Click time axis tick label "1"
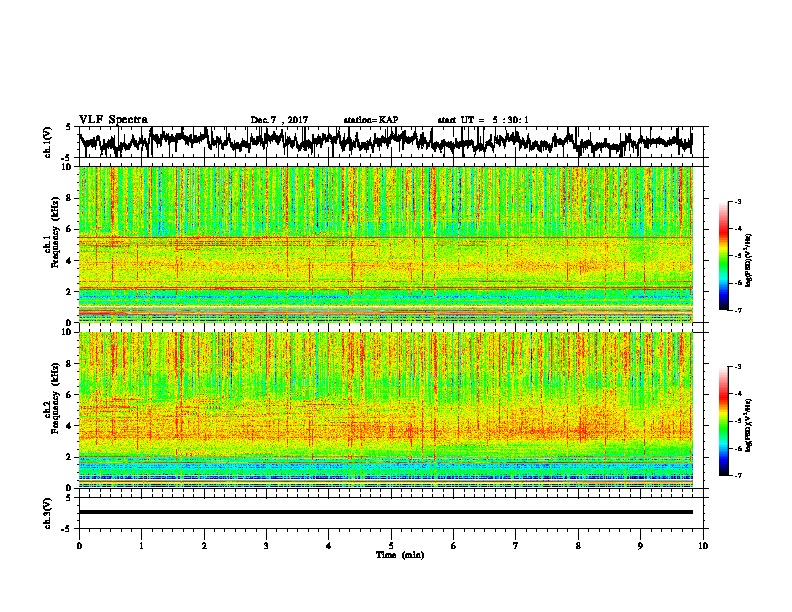Viewport: 792px width, 612px height. (x=142, y=546)
